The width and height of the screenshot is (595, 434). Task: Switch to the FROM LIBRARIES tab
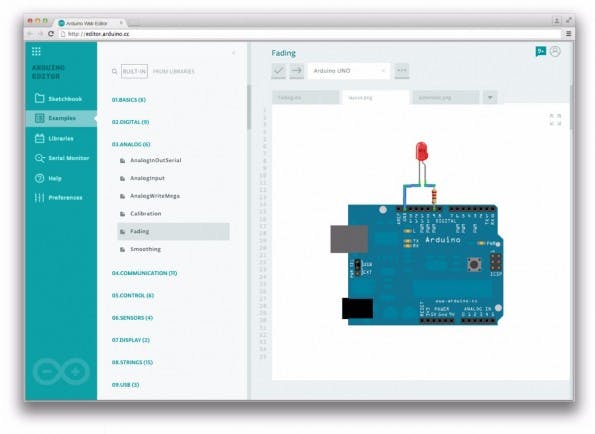[x=173, y=71]
